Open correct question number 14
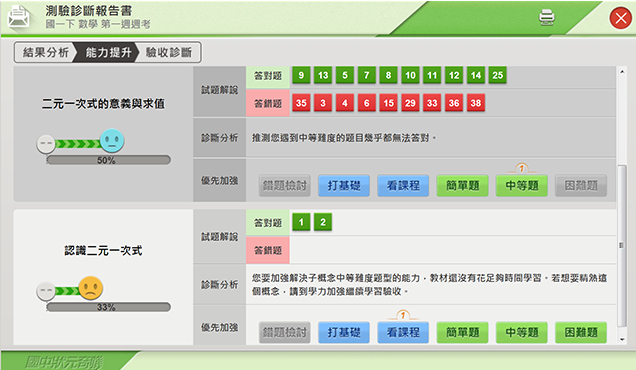This screenshot has height=370, width=636. (x=476, y=75)
